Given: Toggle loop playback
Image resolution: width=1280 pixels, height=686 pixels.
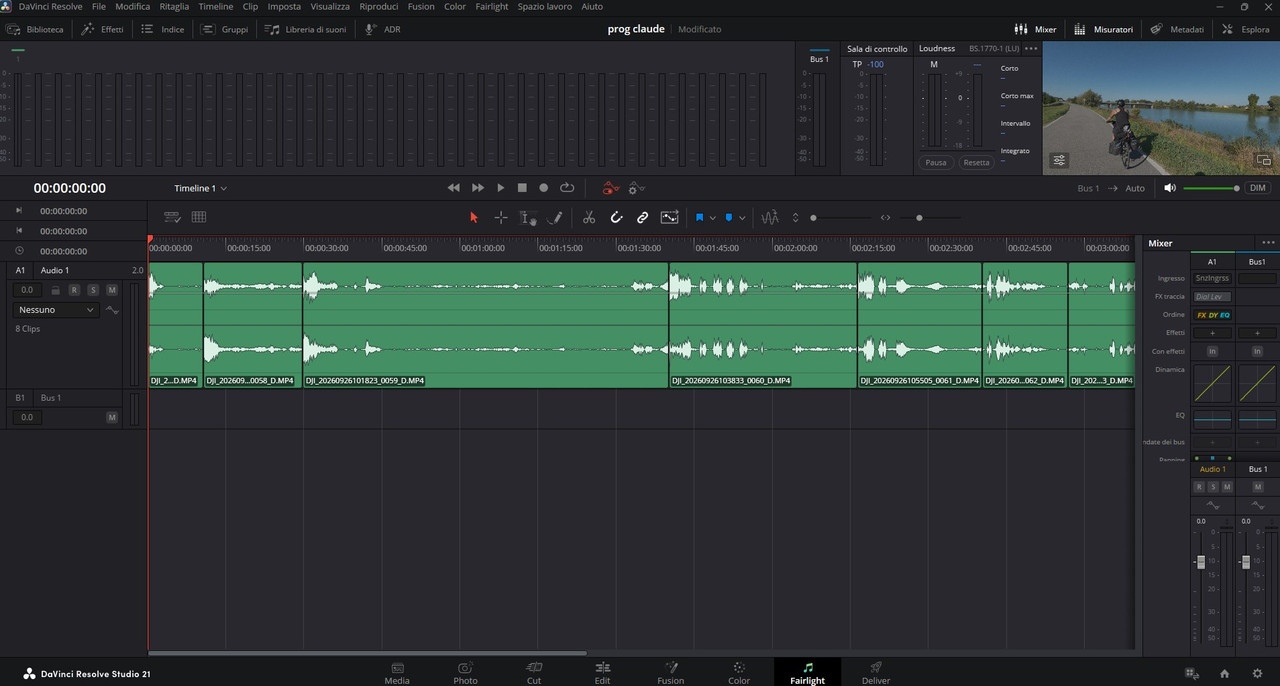Looking at the screenshot, I should pyautogui.click(x=567, y=188).
